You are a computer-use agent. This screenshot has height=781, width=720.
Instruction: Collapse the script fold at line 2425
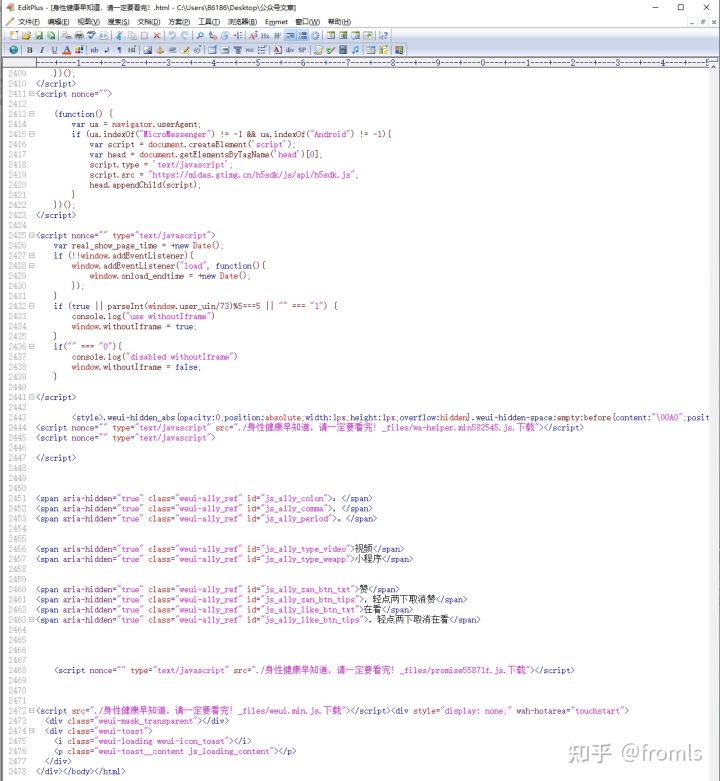tap(32, 235)
